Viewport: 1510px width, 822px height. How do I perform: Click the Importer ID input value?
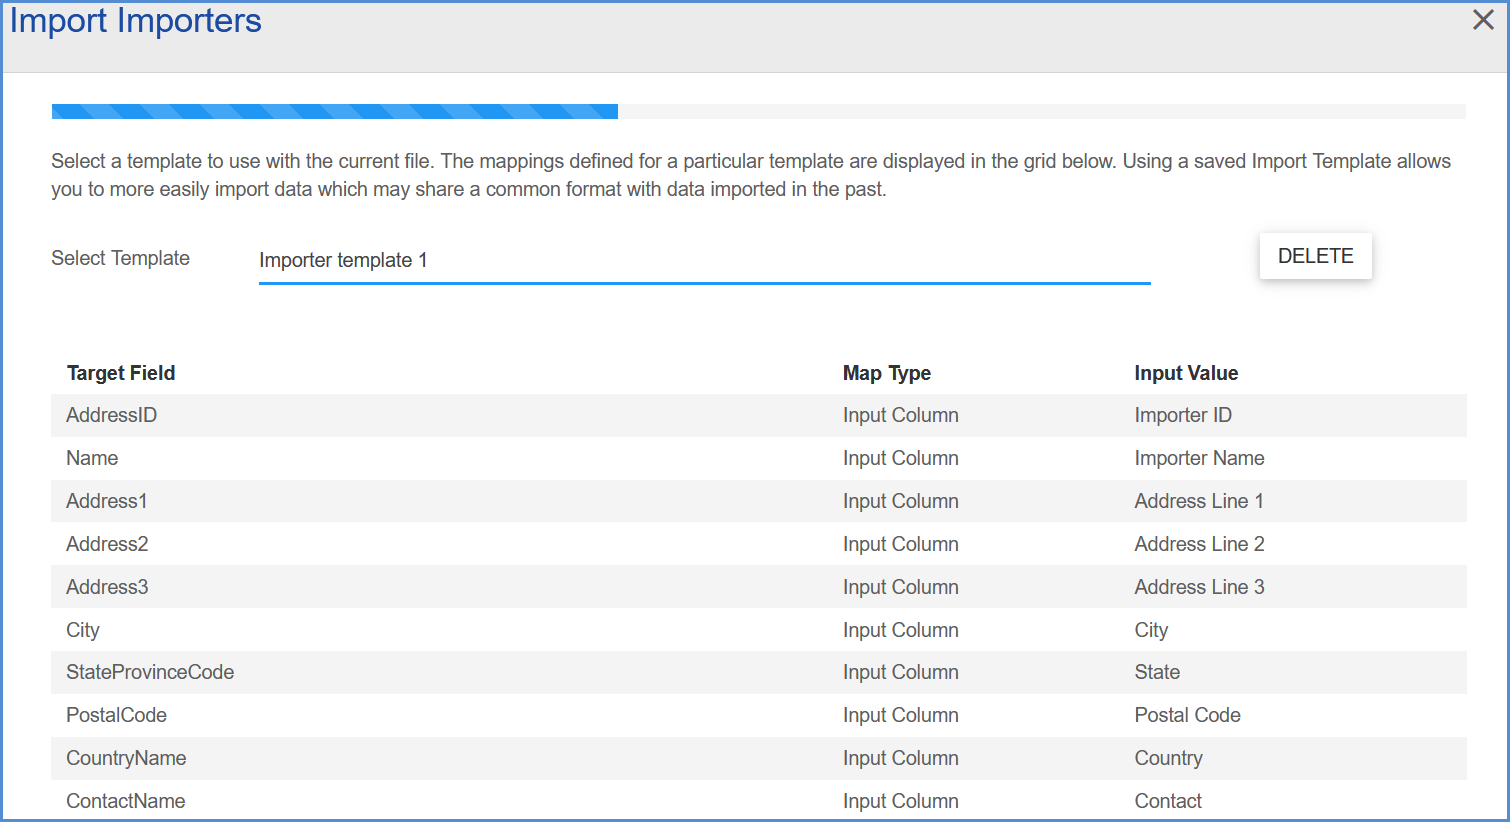[1183, 415]
